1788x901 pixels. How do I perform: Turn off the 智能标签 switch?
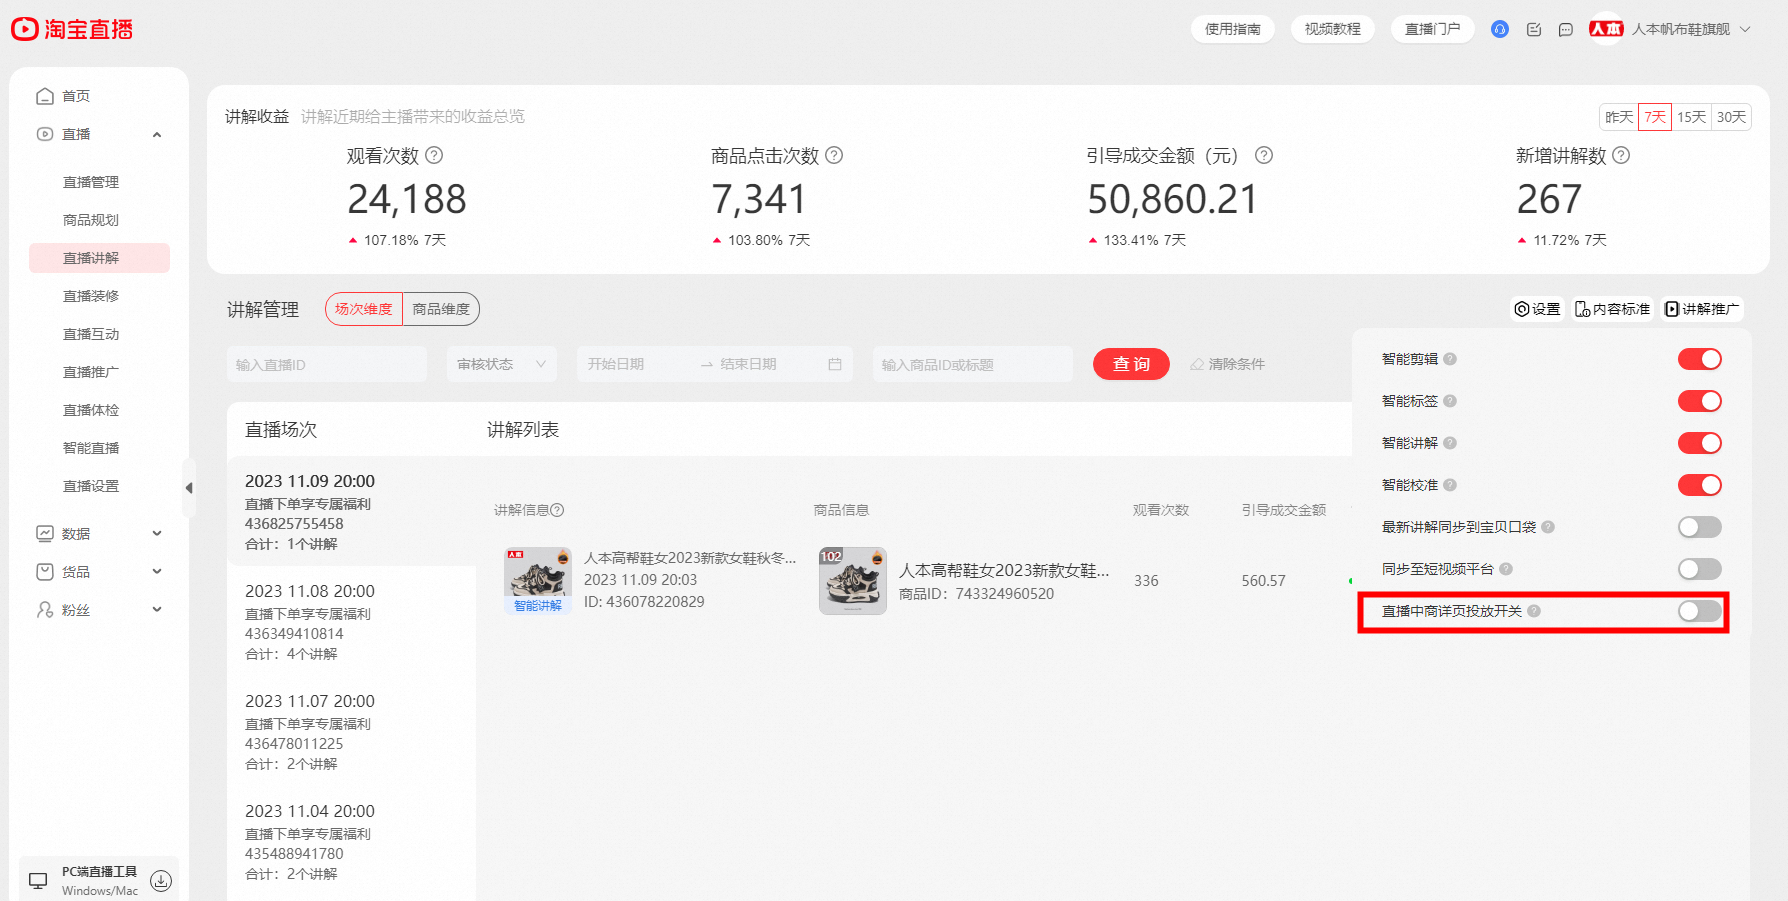[1700, 401]
